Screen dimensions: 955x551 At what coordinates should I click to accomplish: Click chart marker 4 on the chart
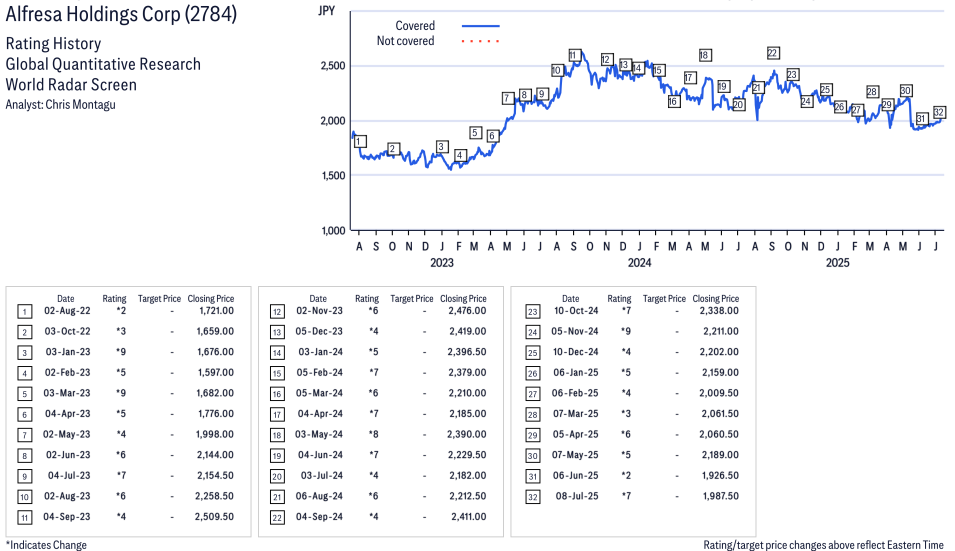[x=460, y=155]
